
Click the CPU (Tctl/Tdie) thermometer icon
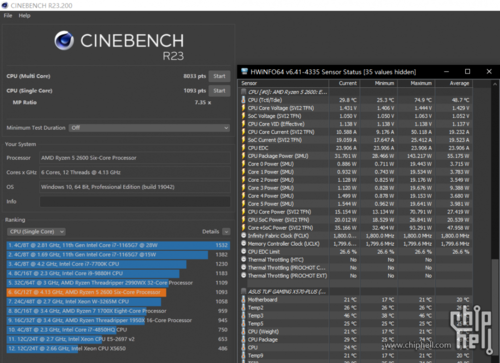tap(243, 100)
